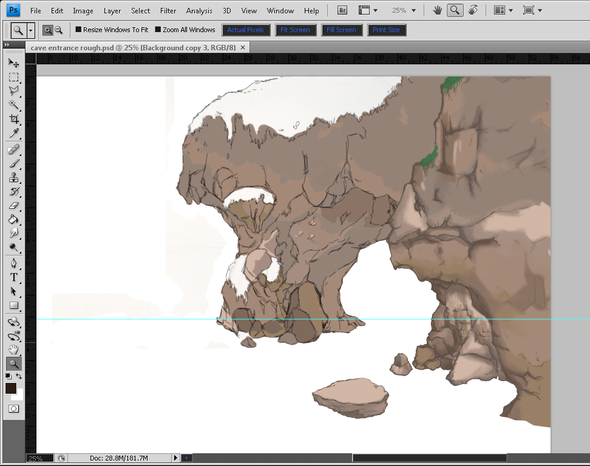590x466 pixels.
Task: Select the Eyedropper tool
Action: (14, 133)
